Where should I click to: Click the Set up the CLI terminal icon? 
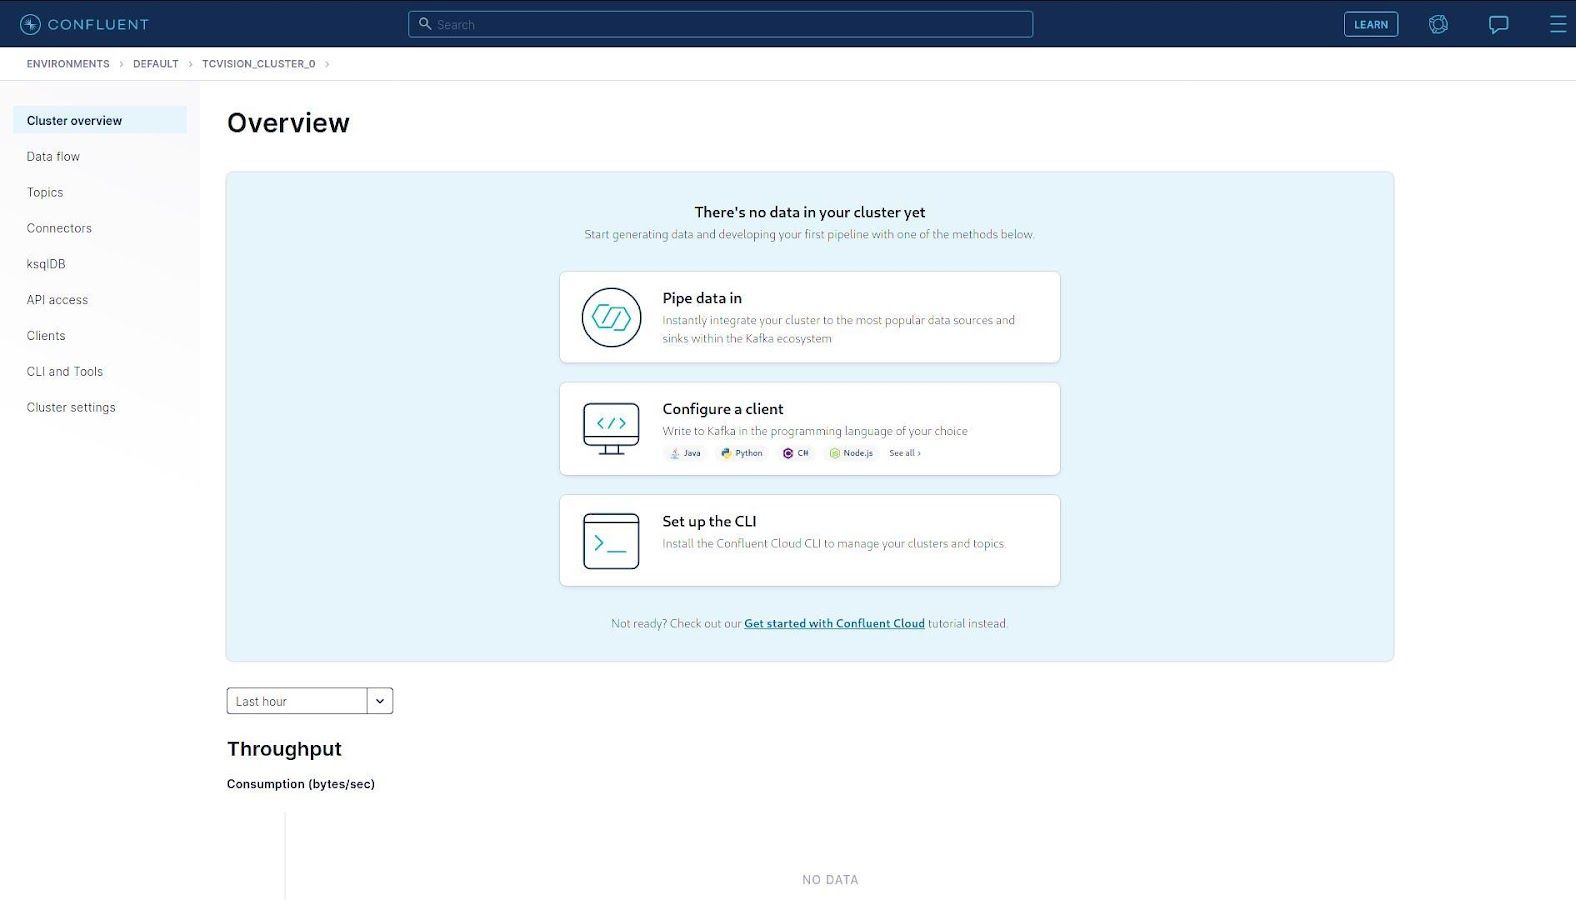611,541
